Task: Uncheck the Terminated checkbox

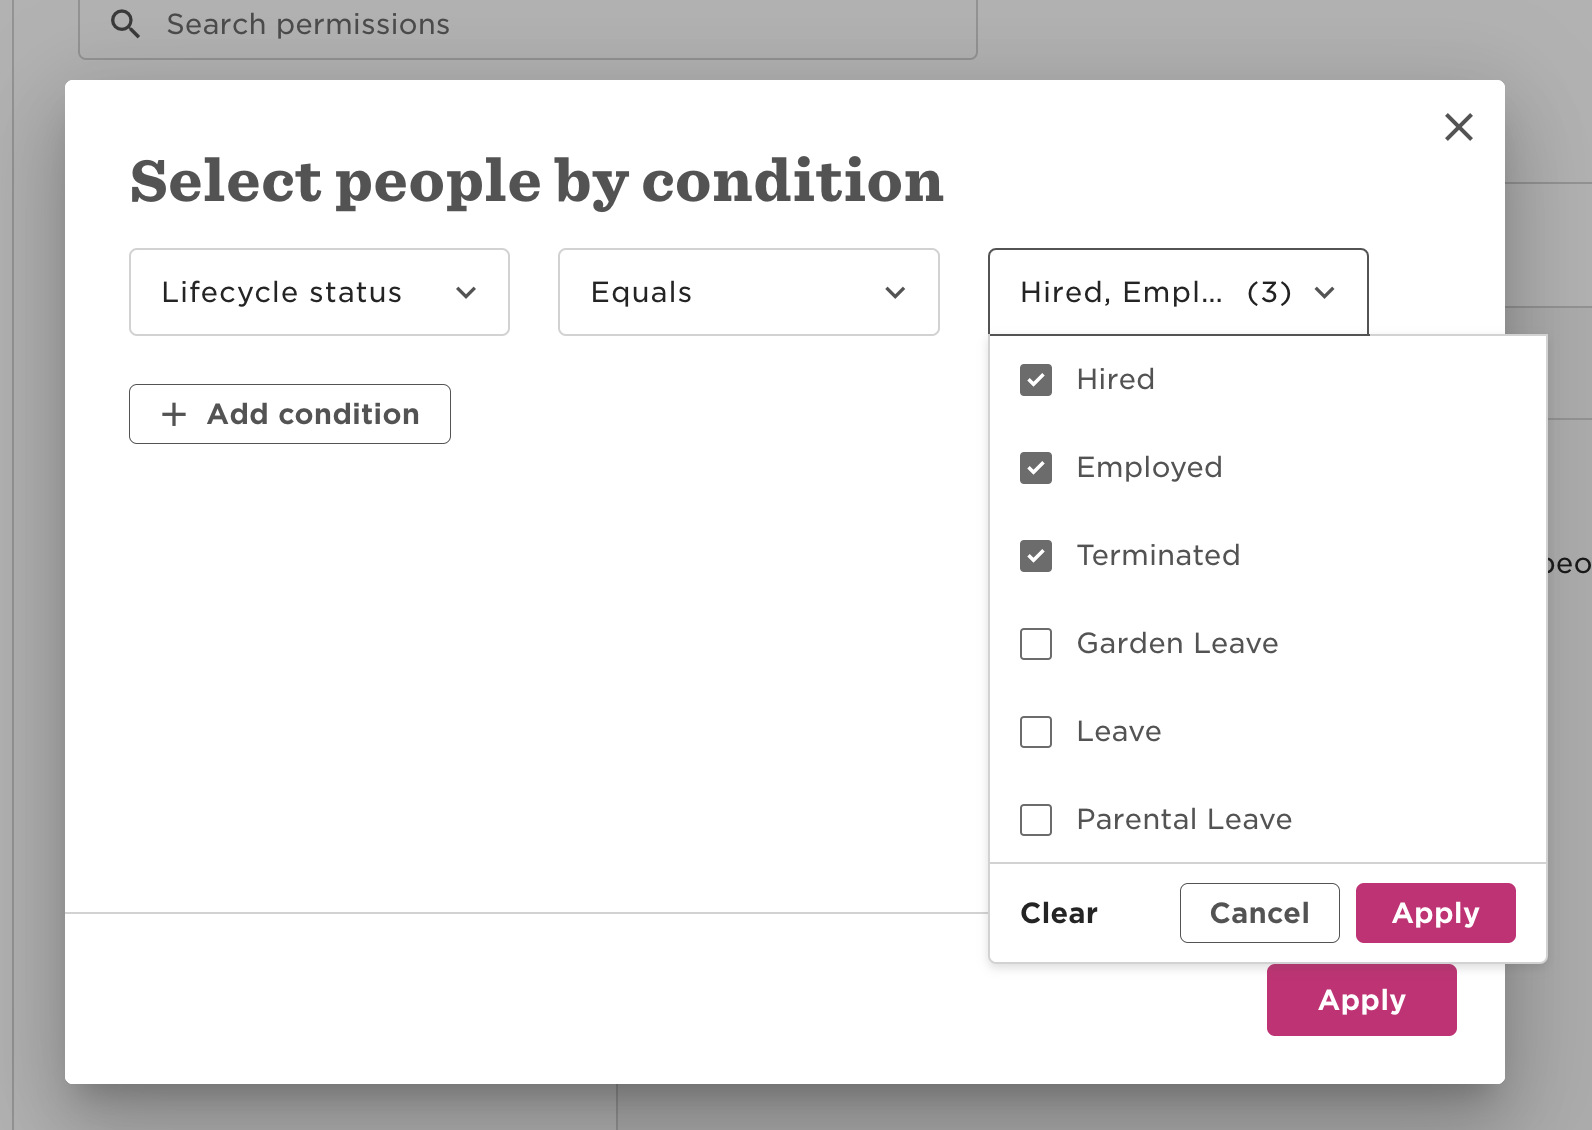Action: click(1036, 556)
